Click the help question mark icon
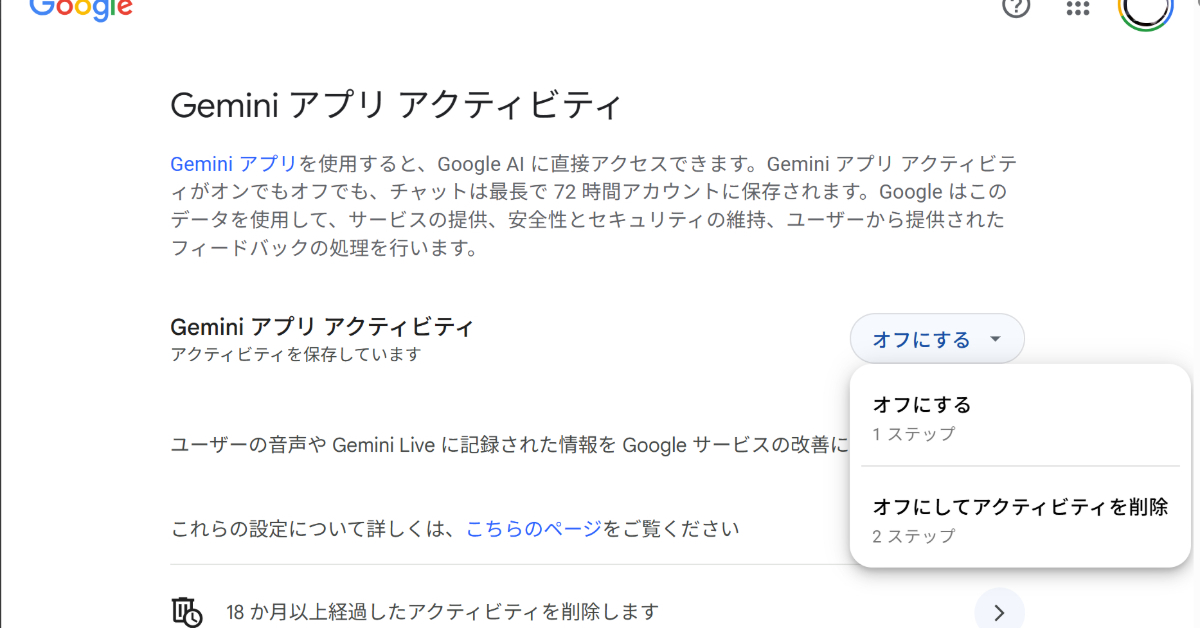This screenshot has height=628, width=1200. [1016, 8]
